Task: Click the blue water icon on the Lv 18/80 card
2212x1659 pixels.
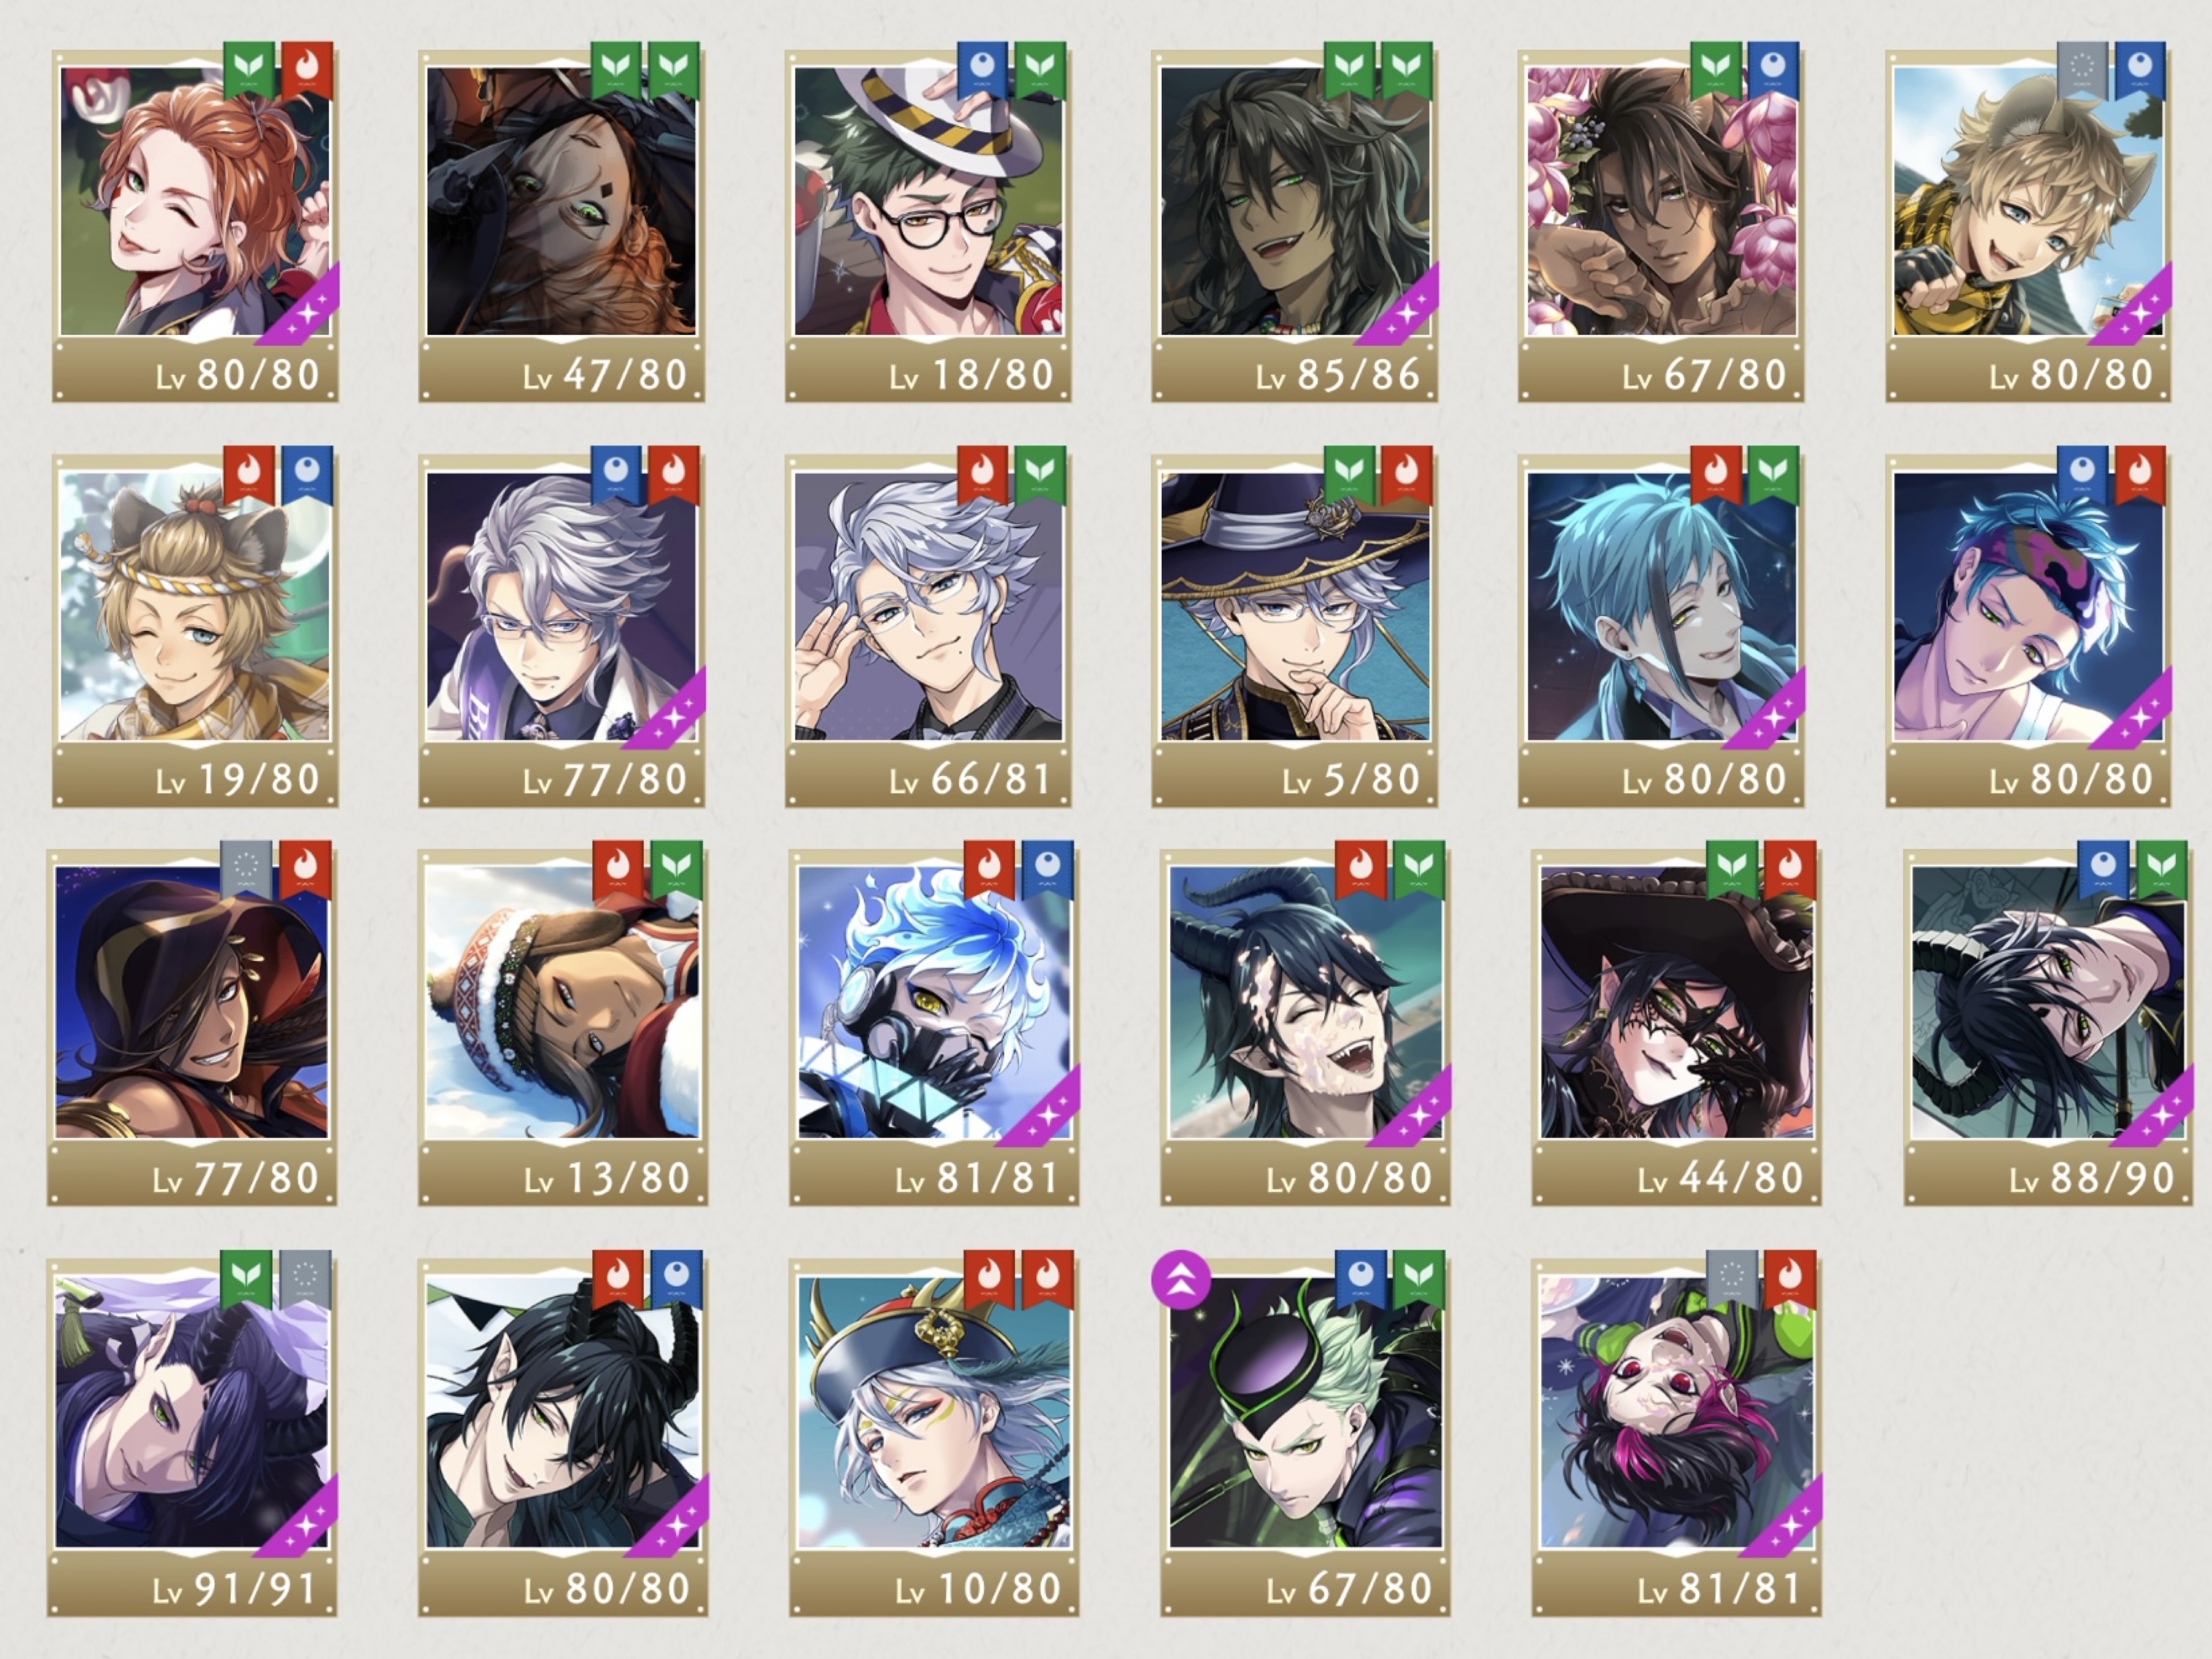Action: [983, 70]
